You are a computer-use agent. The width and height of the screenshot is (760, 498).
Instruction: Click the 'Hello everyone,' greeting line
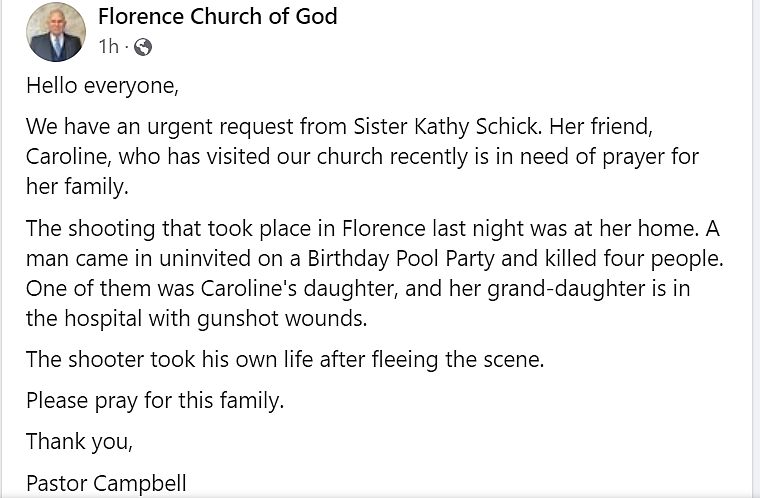[102, 86]
